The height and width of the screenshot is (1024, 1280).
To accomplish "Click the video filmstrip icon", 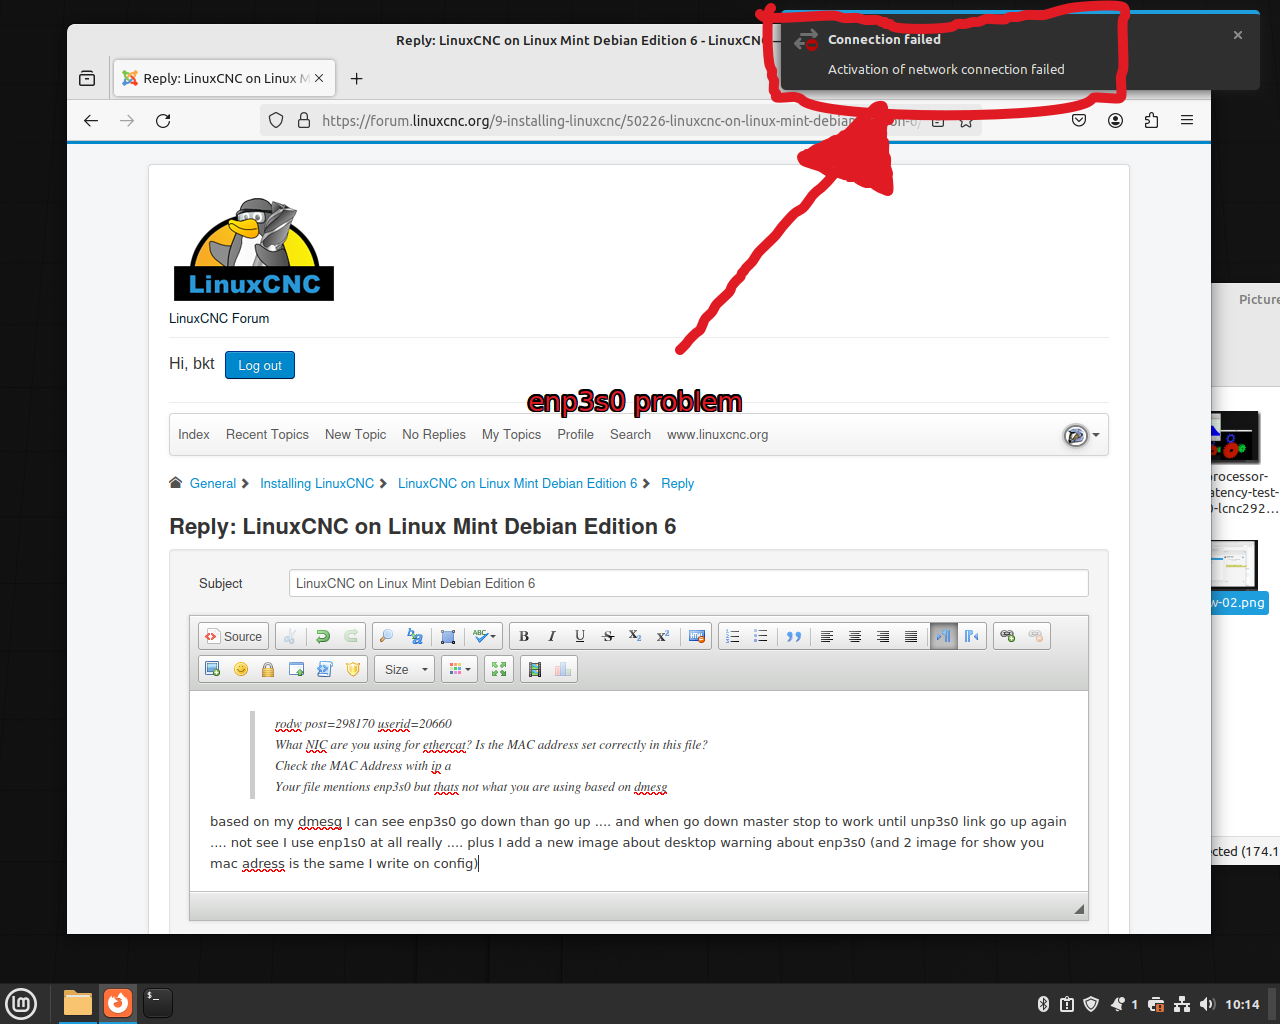I will [x=535, y=669].
